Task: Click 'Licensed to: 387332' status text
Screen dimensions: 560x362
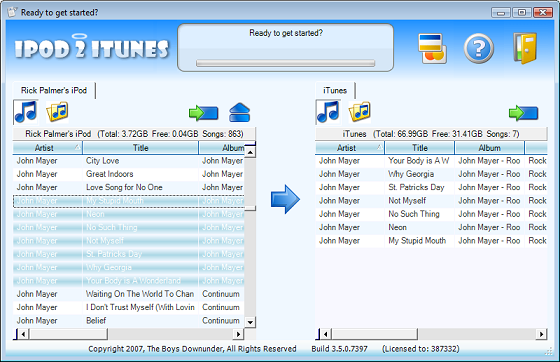Action: [x=421, y=349]
